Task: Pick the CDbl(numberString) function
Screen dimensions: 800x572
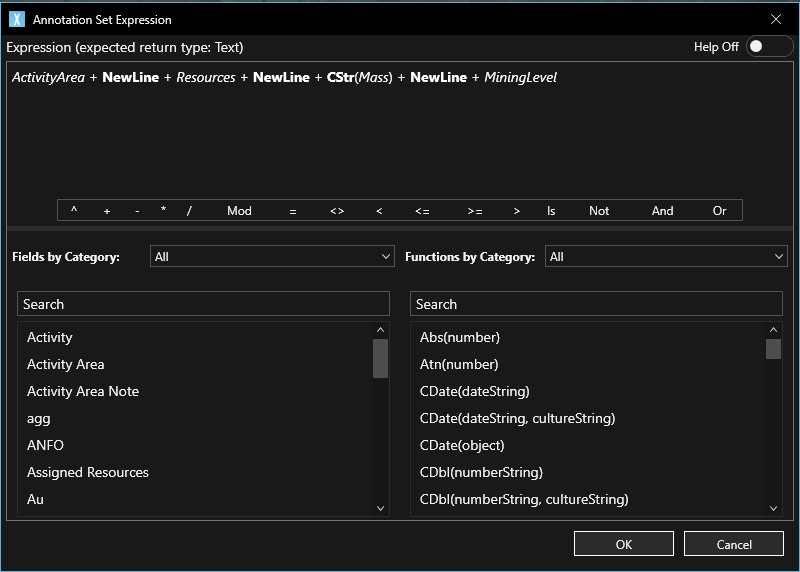Action: pyautogui.click(x=481, y=472)
